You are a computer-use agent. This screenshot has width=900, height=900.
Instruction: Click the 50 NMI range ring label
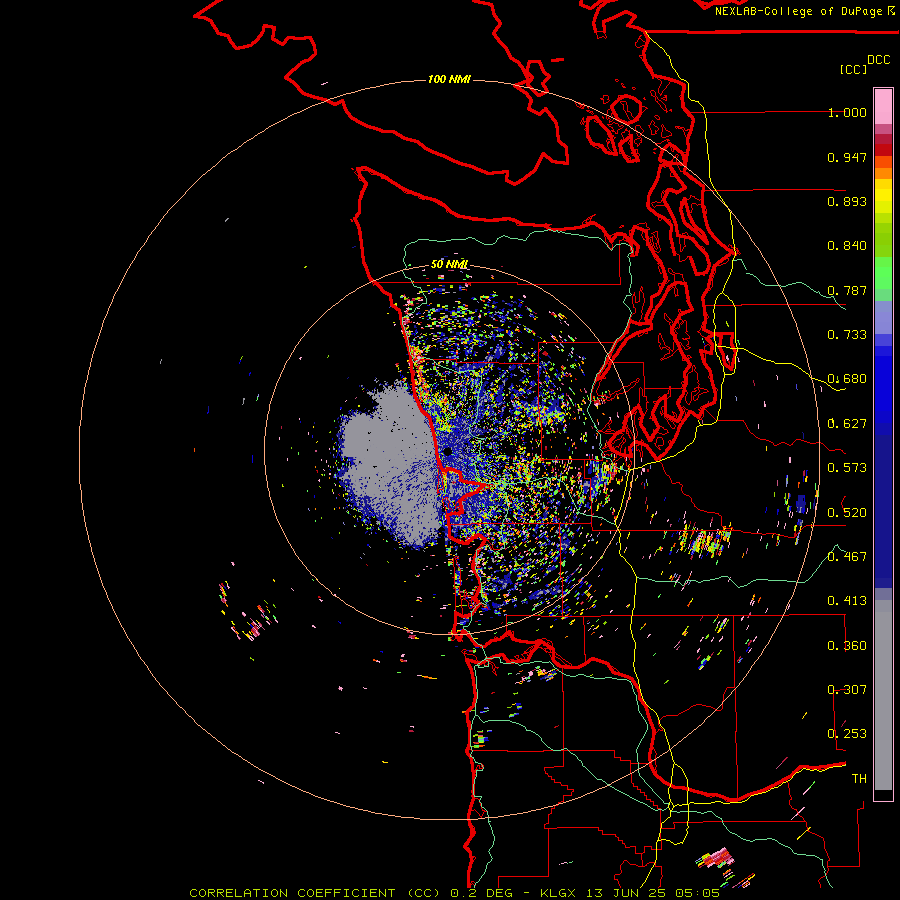pyautogui.click(x=449, y=264)
